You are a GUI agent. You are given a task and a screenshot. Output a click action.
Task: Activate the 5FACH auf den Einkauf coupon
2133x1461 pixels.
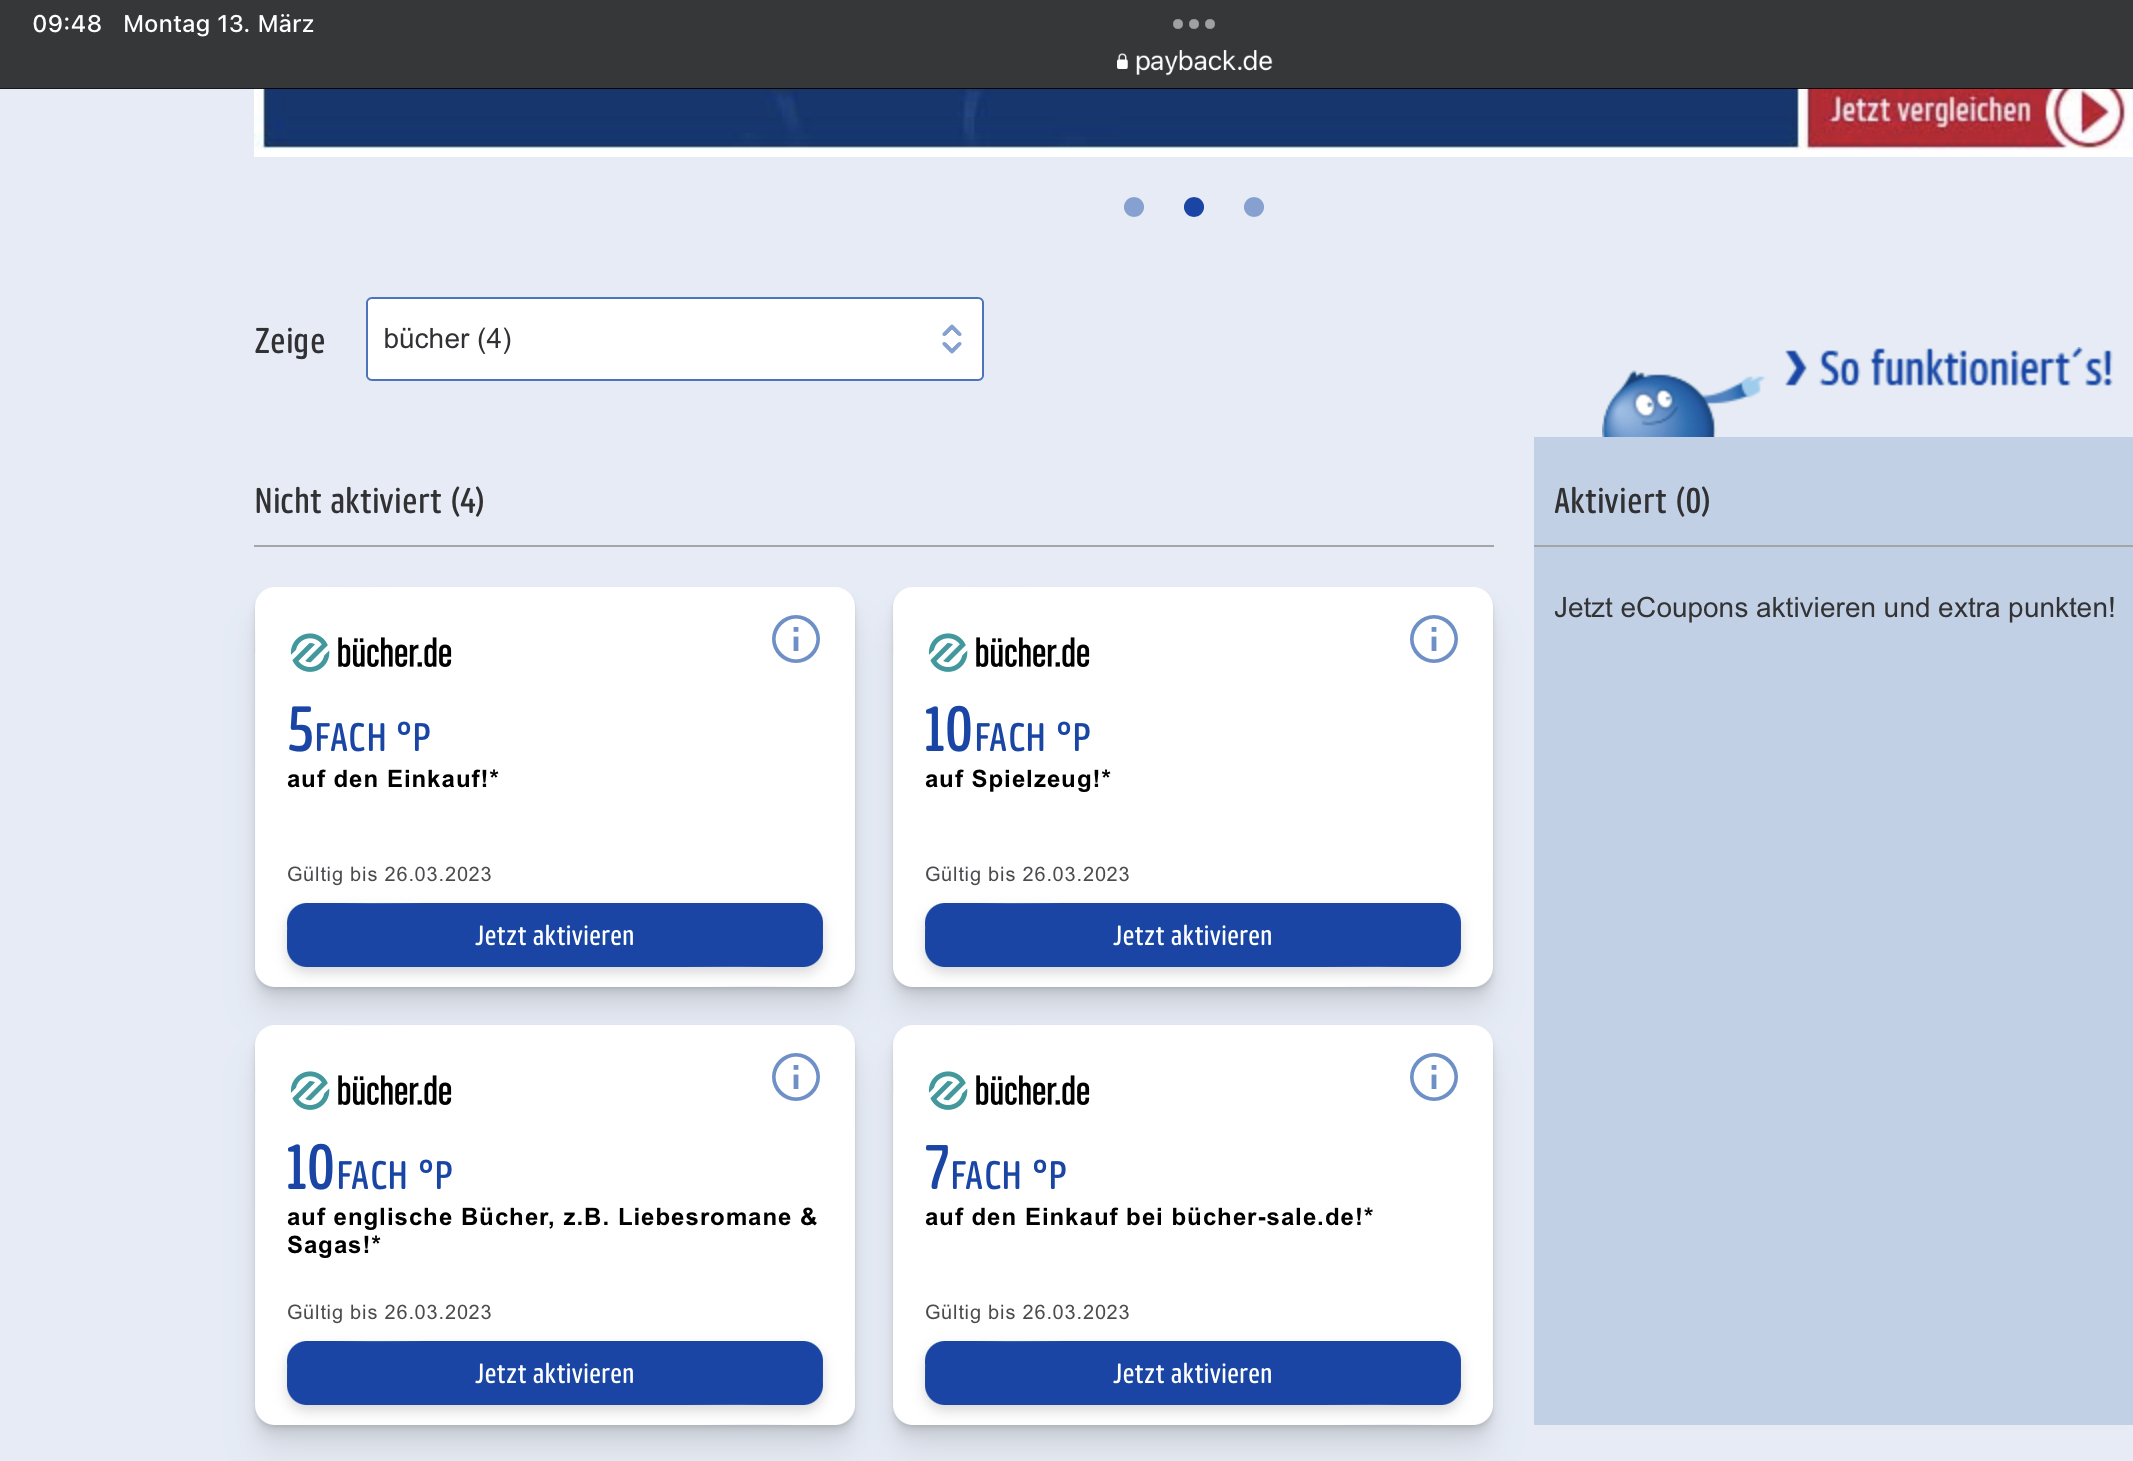coord(555,935)
